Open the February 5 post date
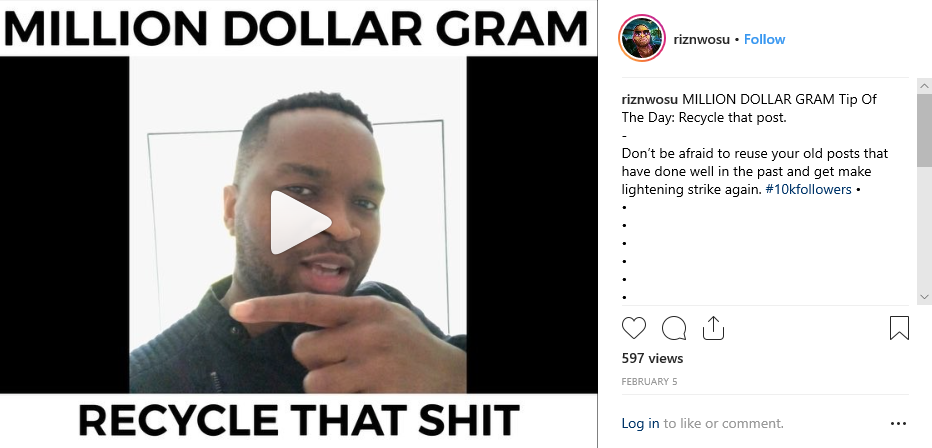The width and height of the screenshot is (932, 448). point(649,381)
